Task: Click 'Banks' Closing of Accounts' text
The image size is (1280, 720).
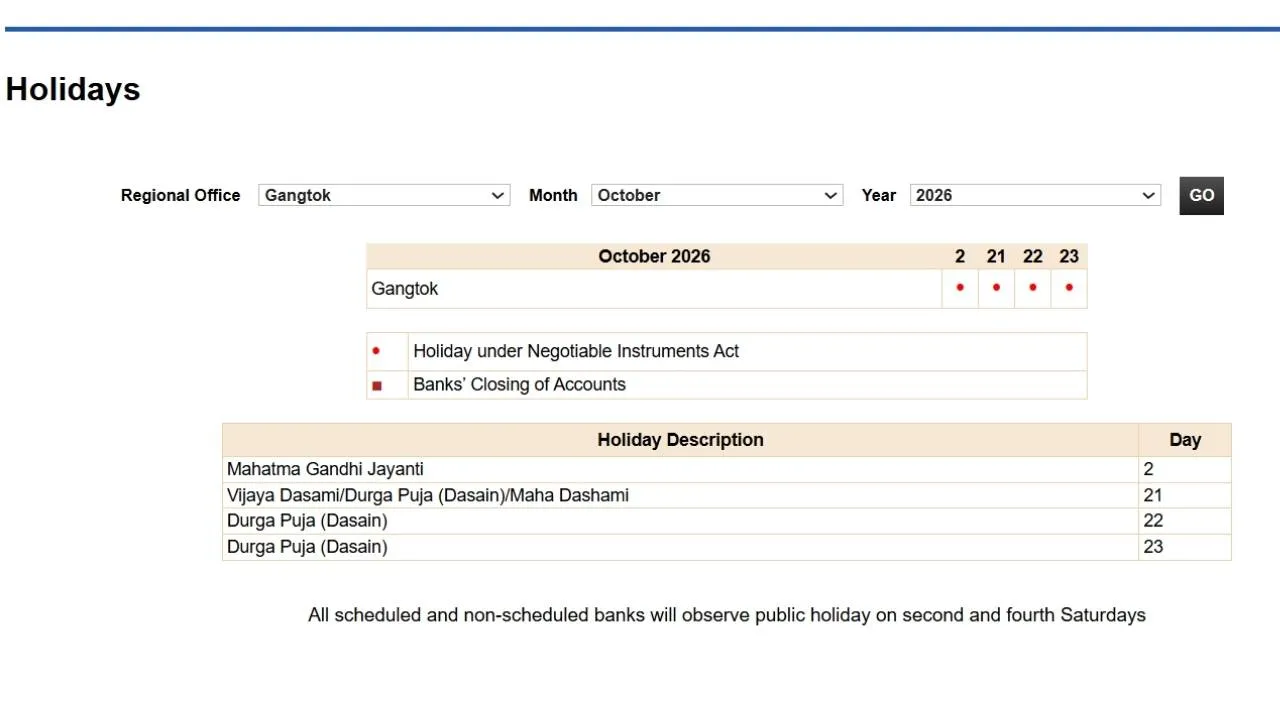Action: pos(519,385)
